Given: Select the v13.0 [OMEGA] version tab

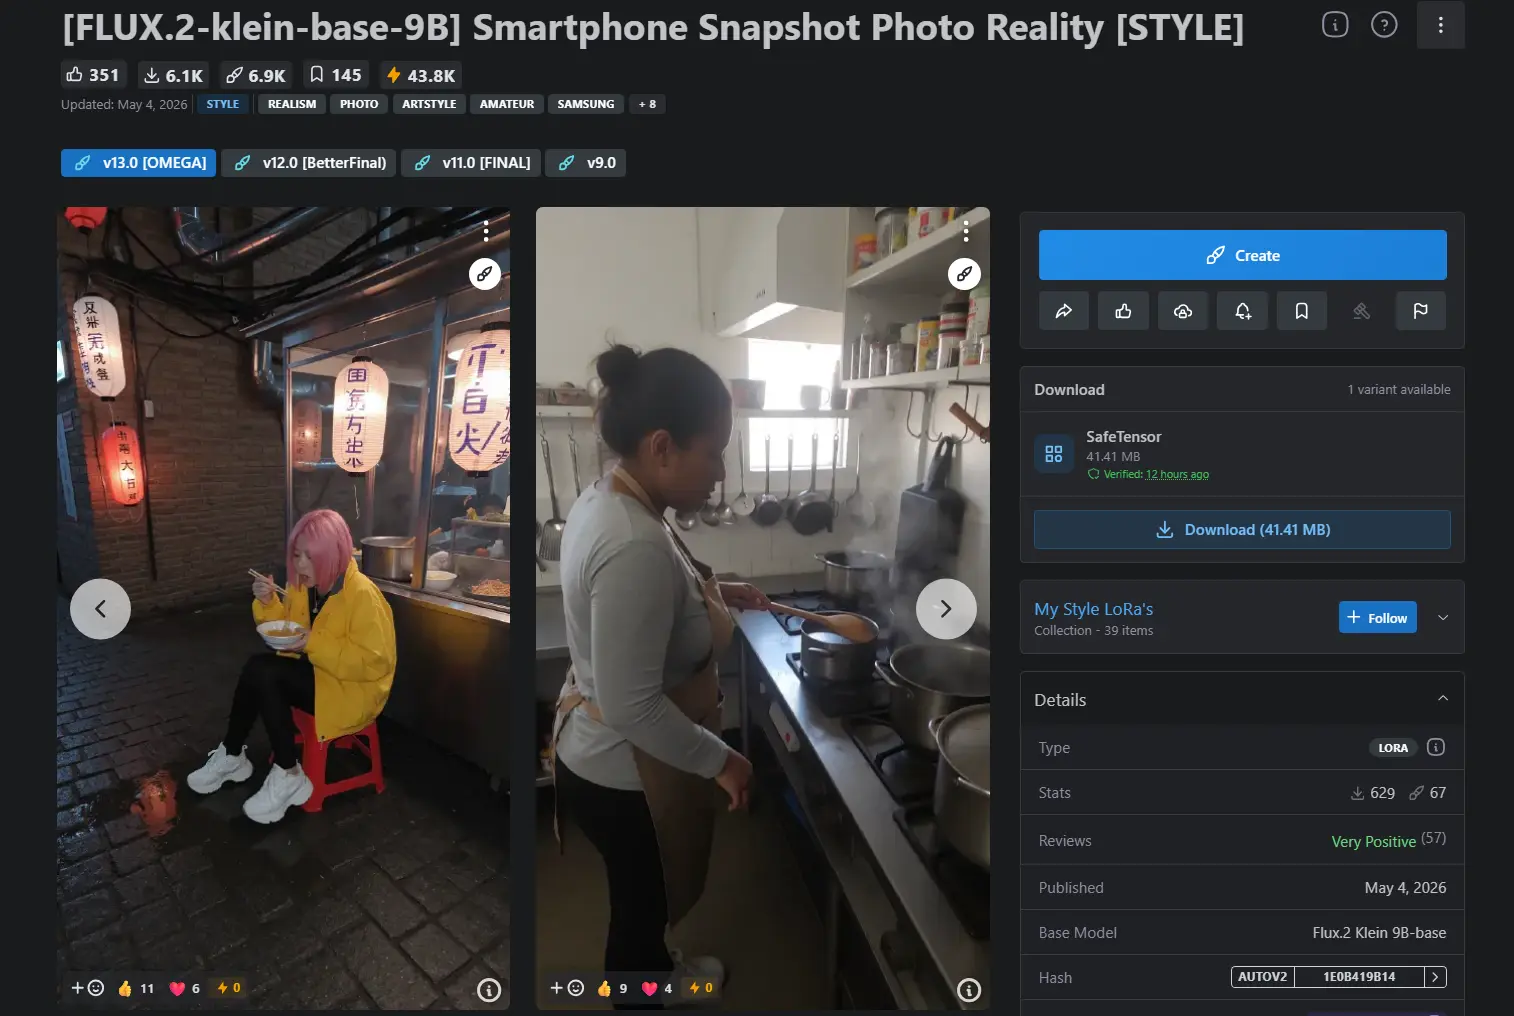Looking at the screenshot, I should tap(139, 163).
